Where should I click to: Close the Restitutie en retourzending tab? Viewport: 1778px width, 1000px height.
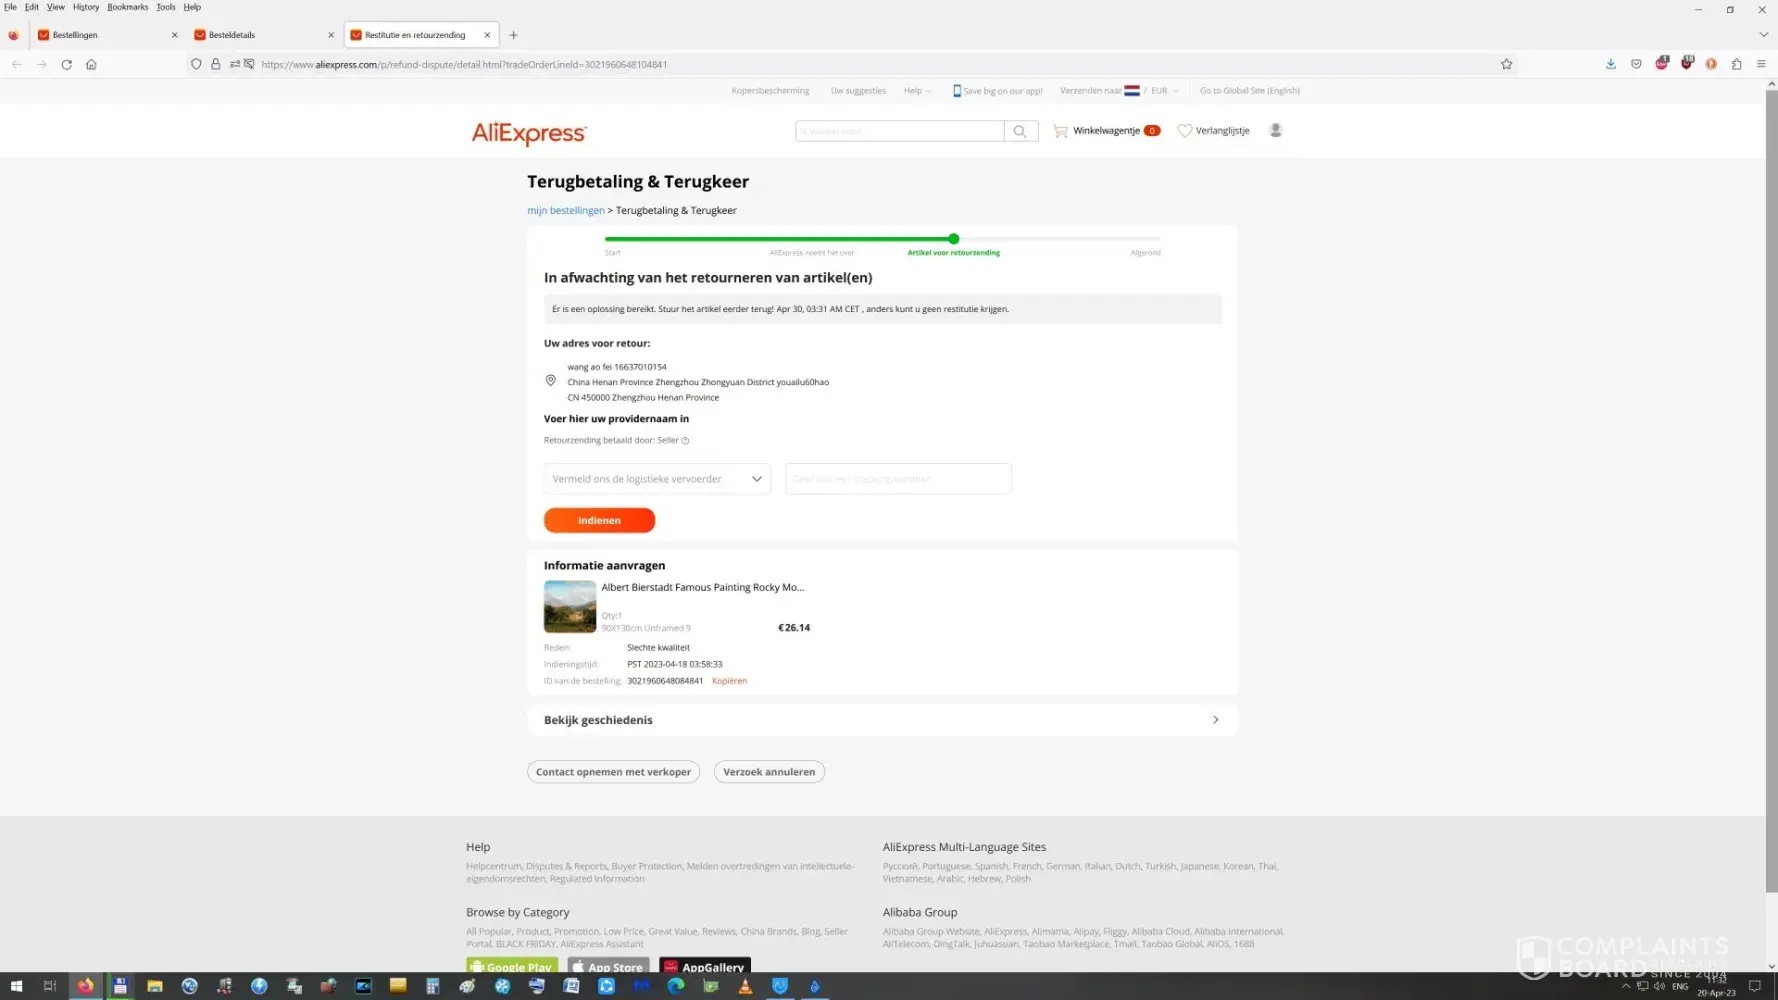click(x=487, y=35)
